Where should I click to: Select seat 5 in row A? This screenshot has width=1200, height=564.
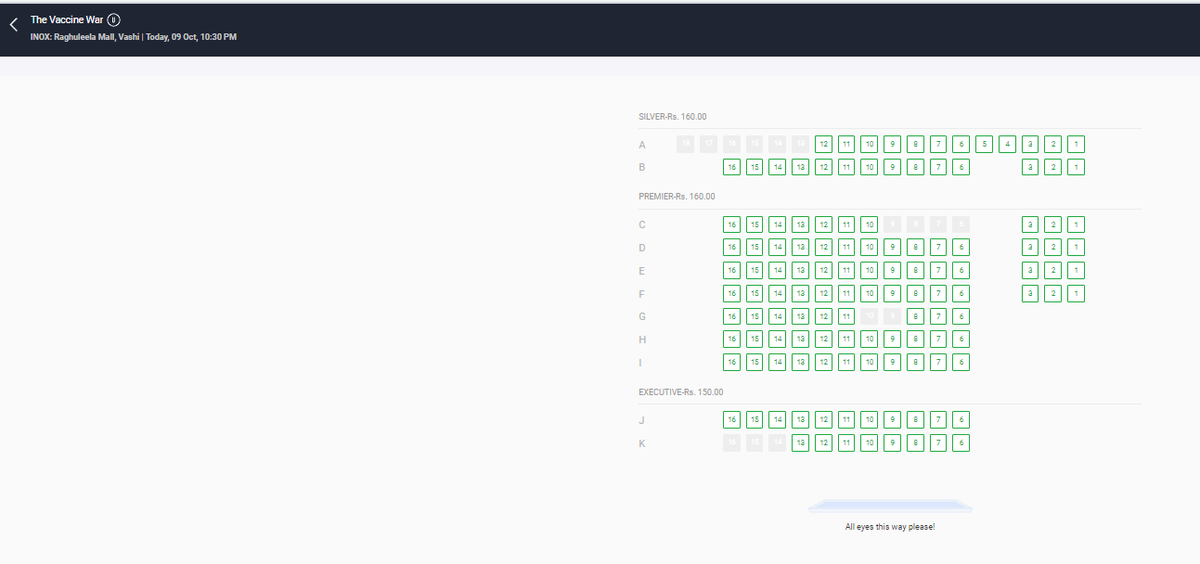pos(985,144)
